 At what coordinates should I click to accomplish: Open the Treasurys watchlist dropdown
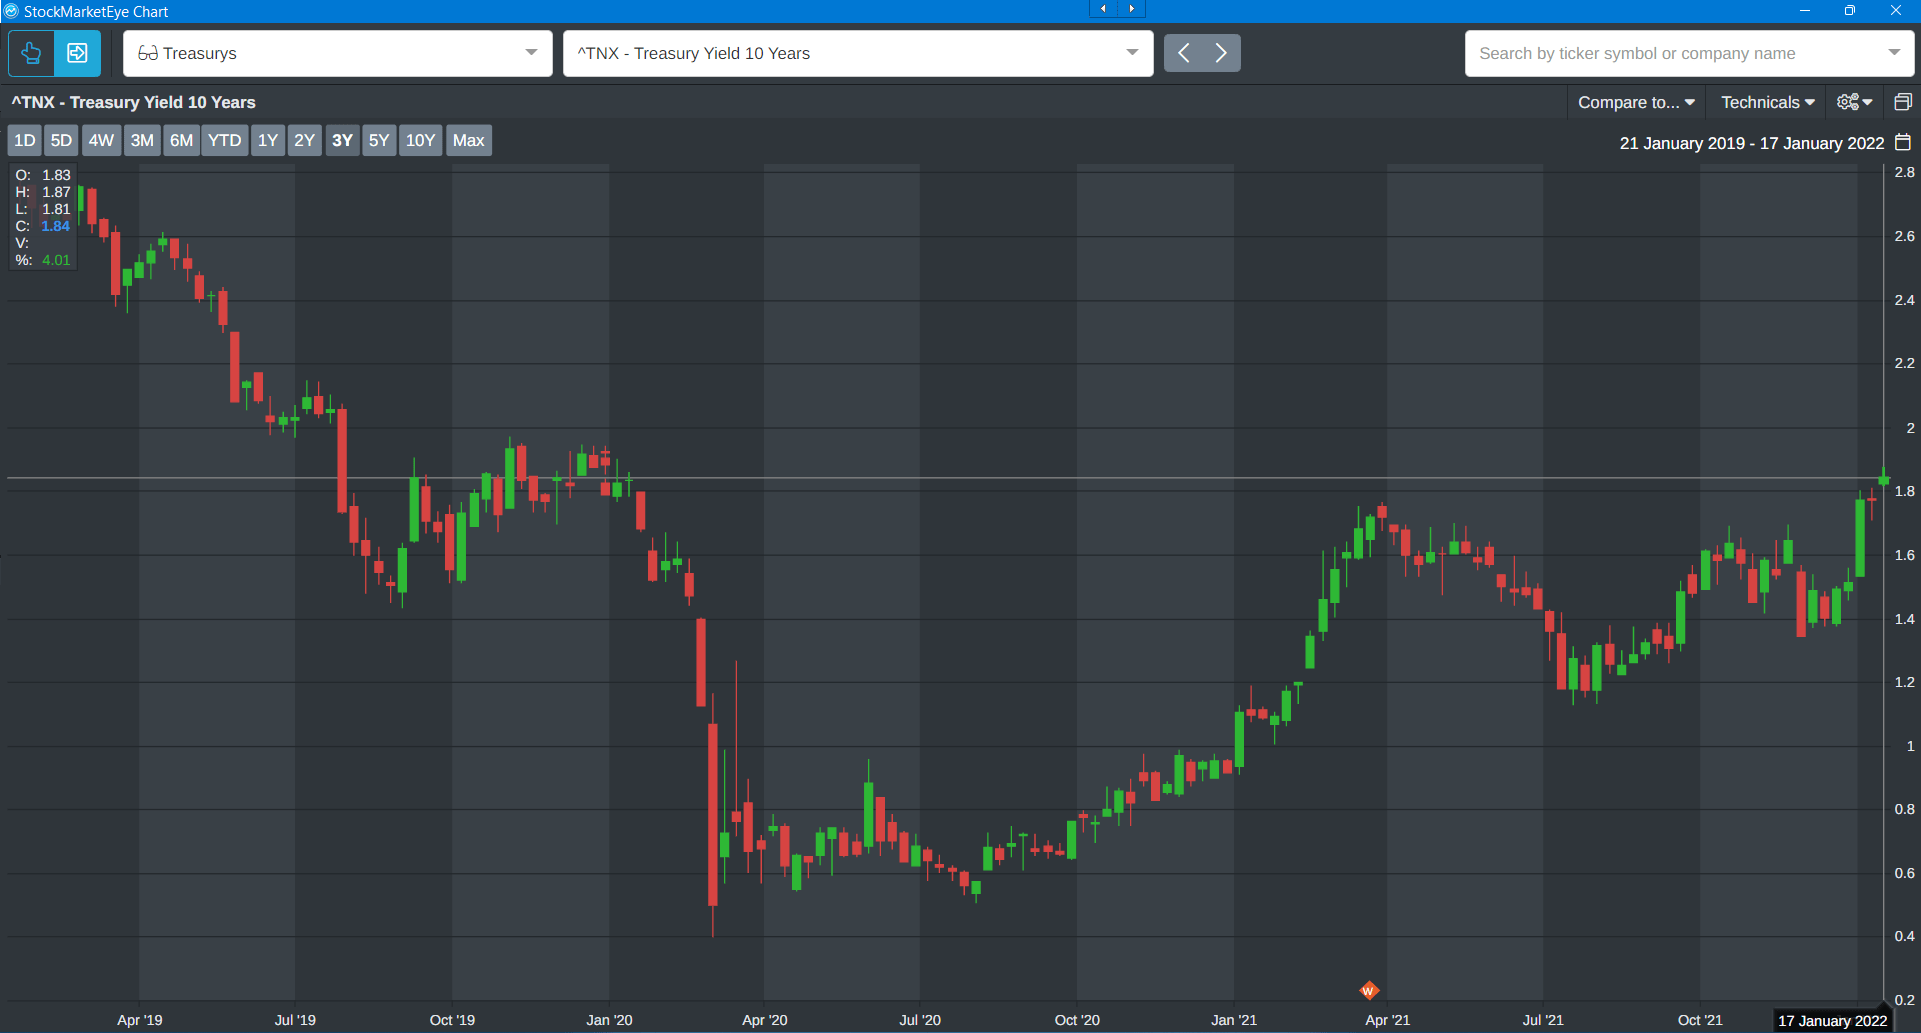tap(338, 53)
